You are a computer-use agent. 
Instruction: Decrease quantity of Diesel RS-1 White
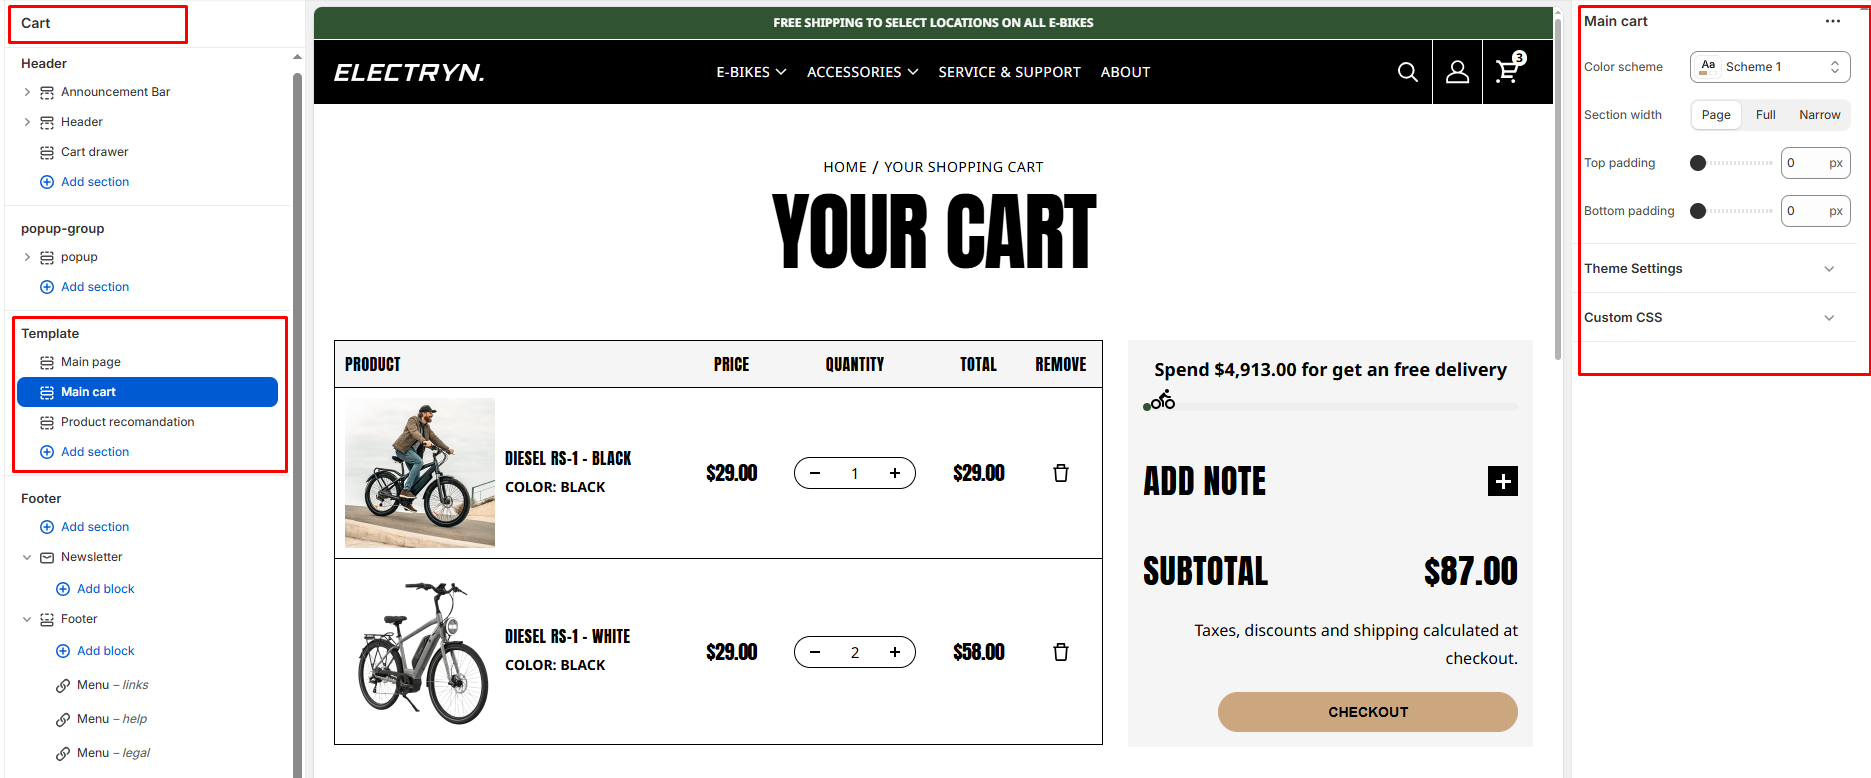click(815, 652)
